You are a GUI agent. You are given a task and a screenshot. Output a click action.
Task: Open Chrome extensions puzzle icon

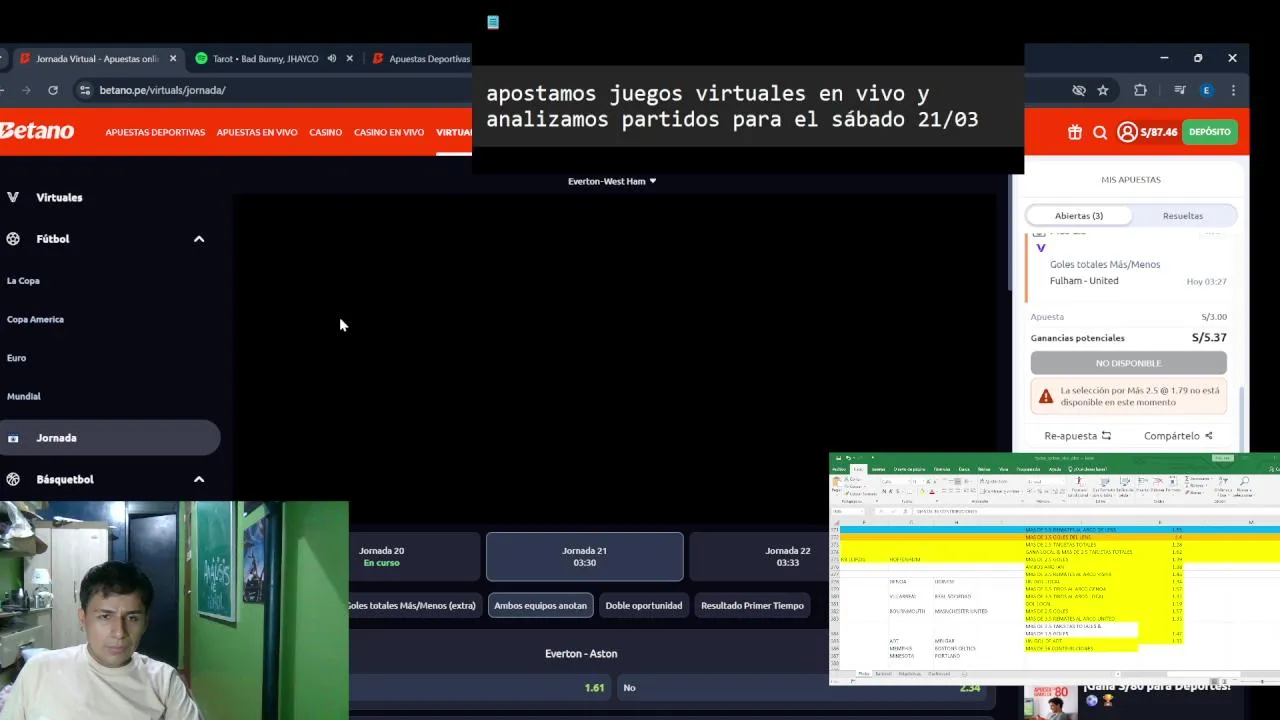[1140, 90]
